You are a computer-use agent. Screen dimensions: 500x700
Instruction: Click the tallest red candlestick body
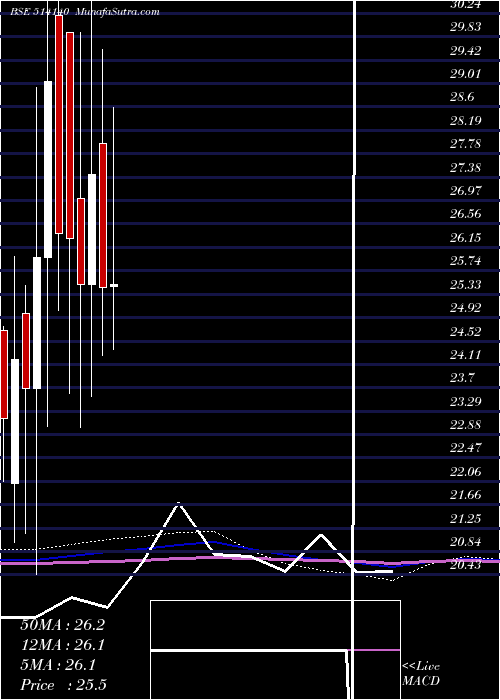click(x=59, y=124)
